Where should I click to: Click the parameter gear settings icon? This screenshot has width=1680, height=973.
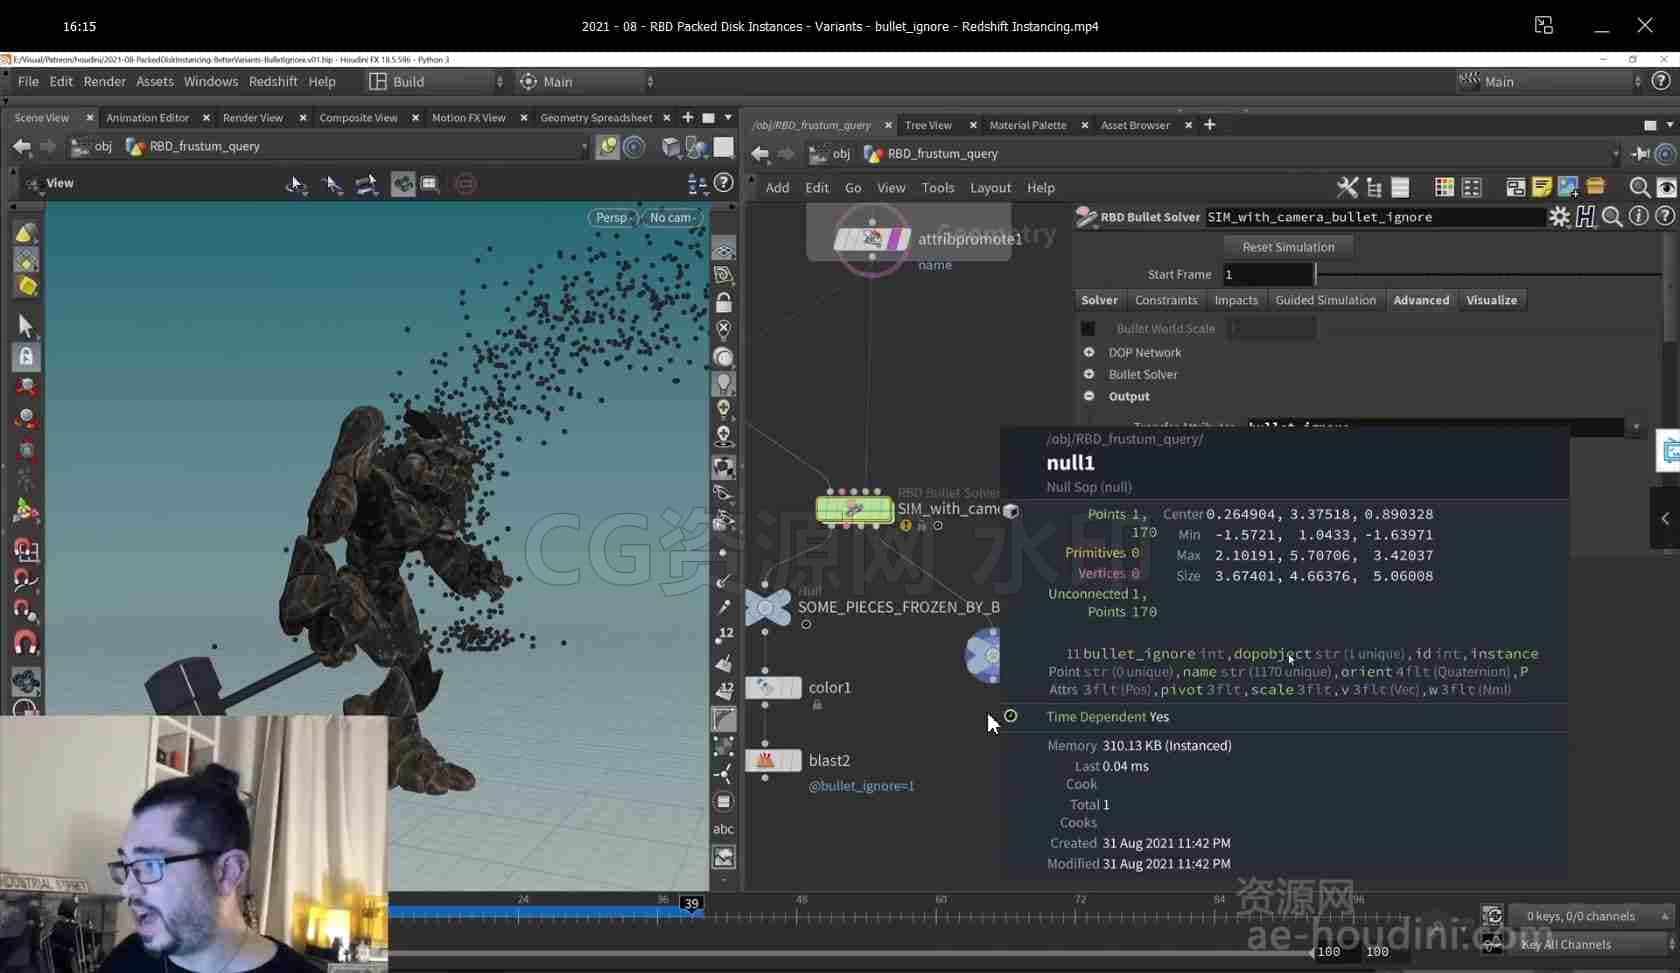coord(1559,217)
